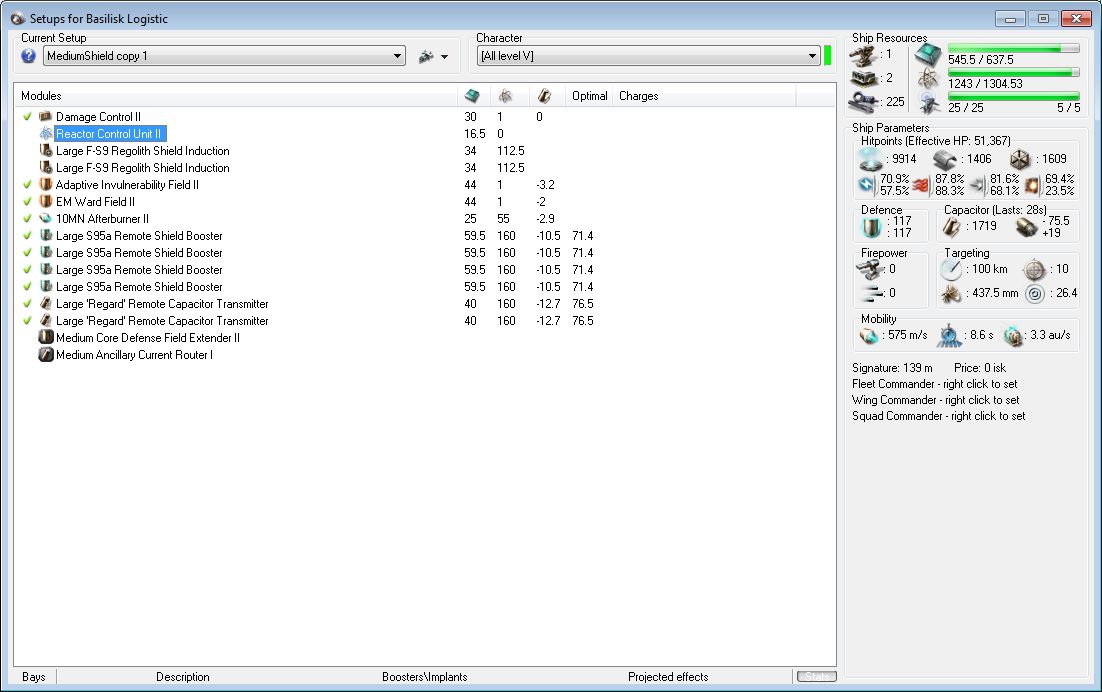Toggle the Damage Control II active checkmark
The image size is (1102, 692).
[x=27, y=117]
